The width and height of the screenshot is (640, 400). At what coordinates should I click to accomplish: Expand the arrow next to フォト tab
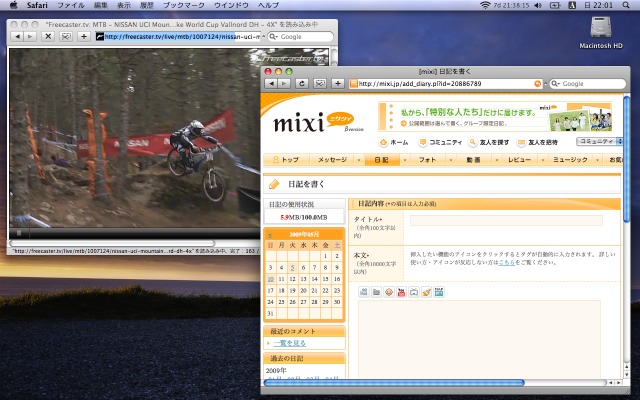coord(451,160)
